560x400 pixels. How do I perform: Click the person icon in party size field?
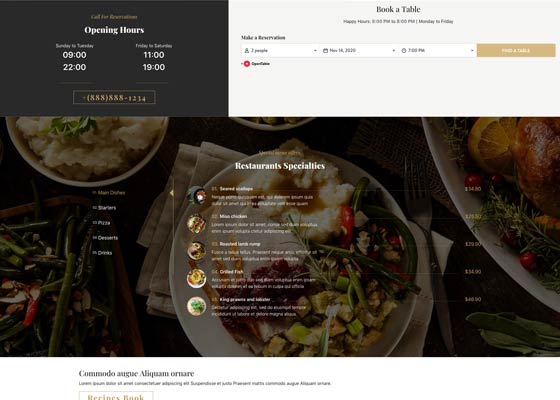pos(247,51)
